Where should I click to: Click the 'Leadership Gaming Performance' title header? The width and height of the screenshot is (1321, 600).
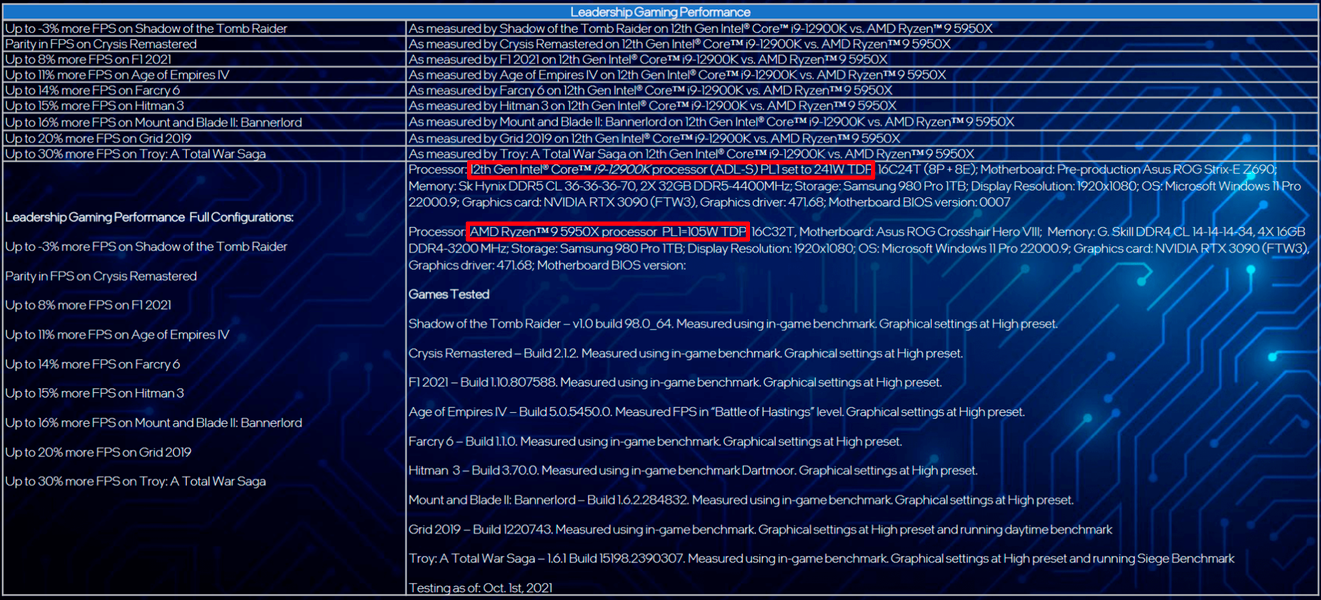pos(660,12)
